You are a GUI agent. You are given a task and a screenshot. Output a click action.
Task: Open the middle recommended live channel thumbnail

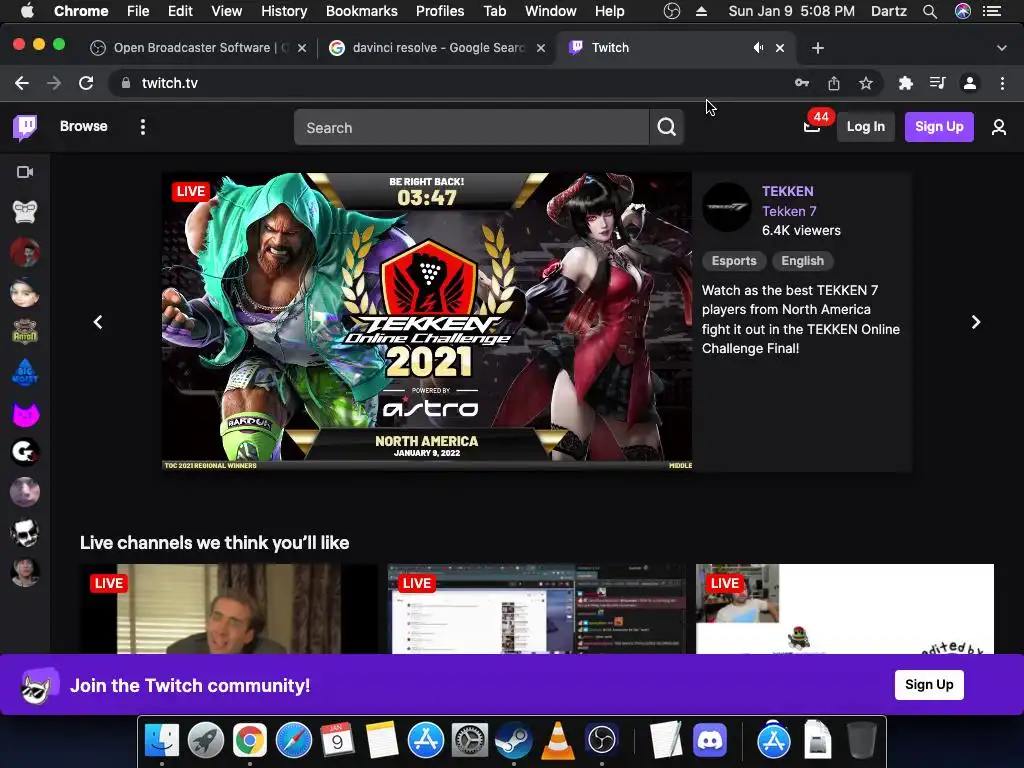537,609
